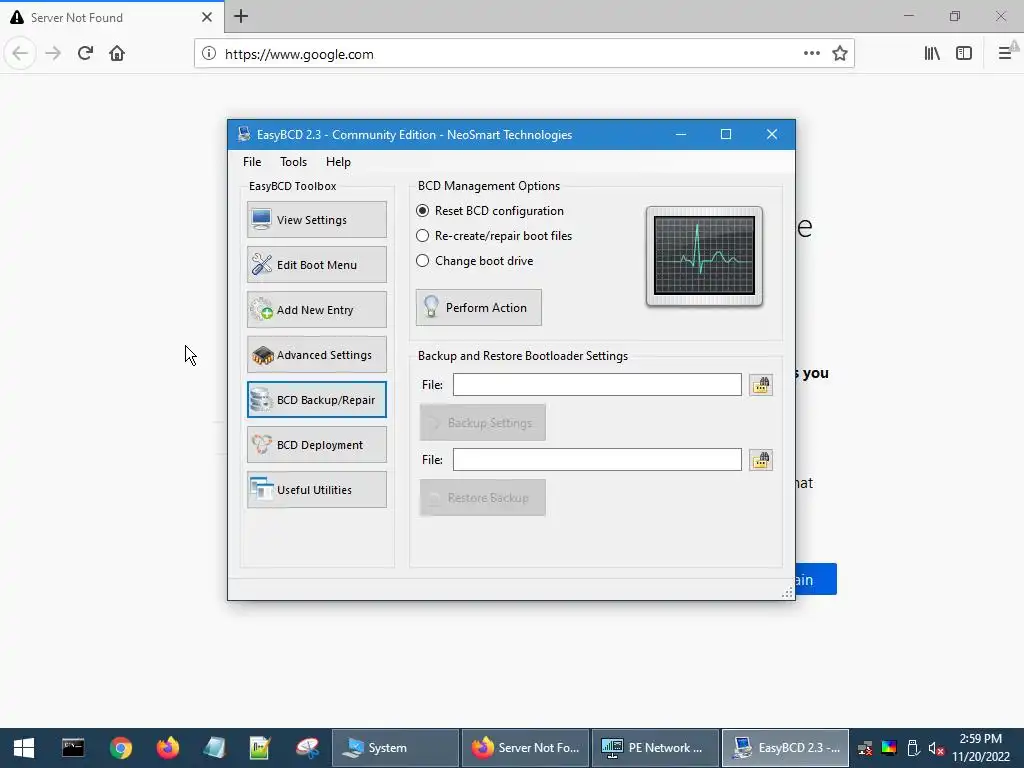
Task: Open the Edit Boot Menu section
Action: (317, 264)
